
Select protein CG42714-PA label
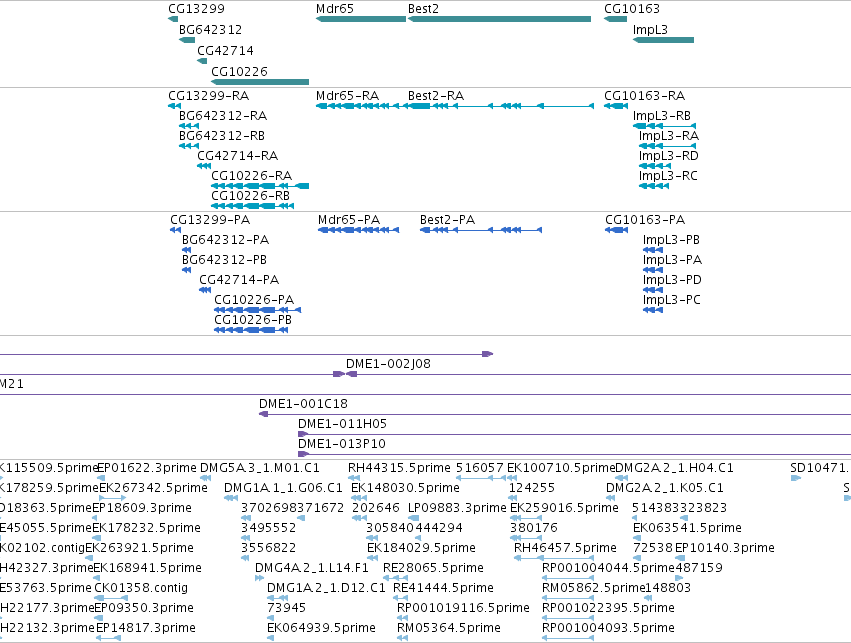click(239, 281)
